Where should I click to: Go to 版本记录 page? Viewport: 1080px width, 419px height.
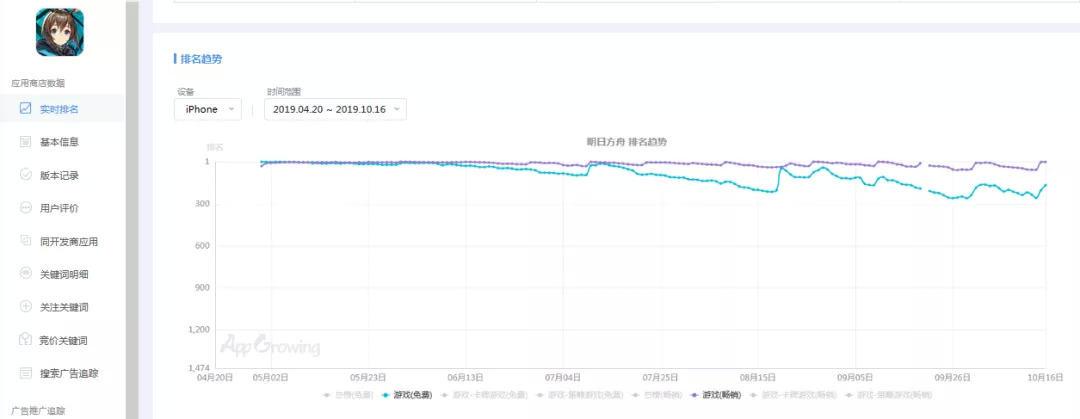pos(60,175)
